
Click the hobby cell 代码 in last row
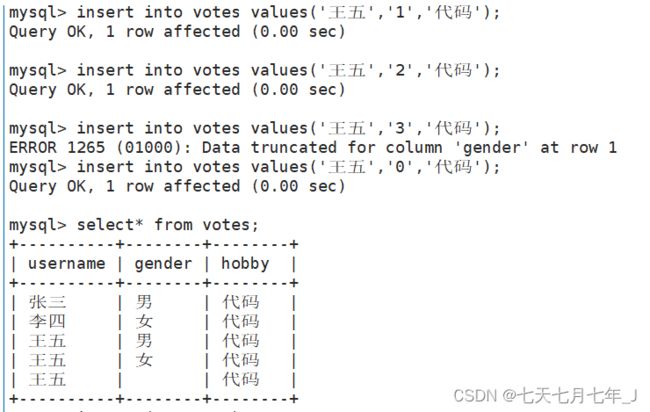pos(240,380)
